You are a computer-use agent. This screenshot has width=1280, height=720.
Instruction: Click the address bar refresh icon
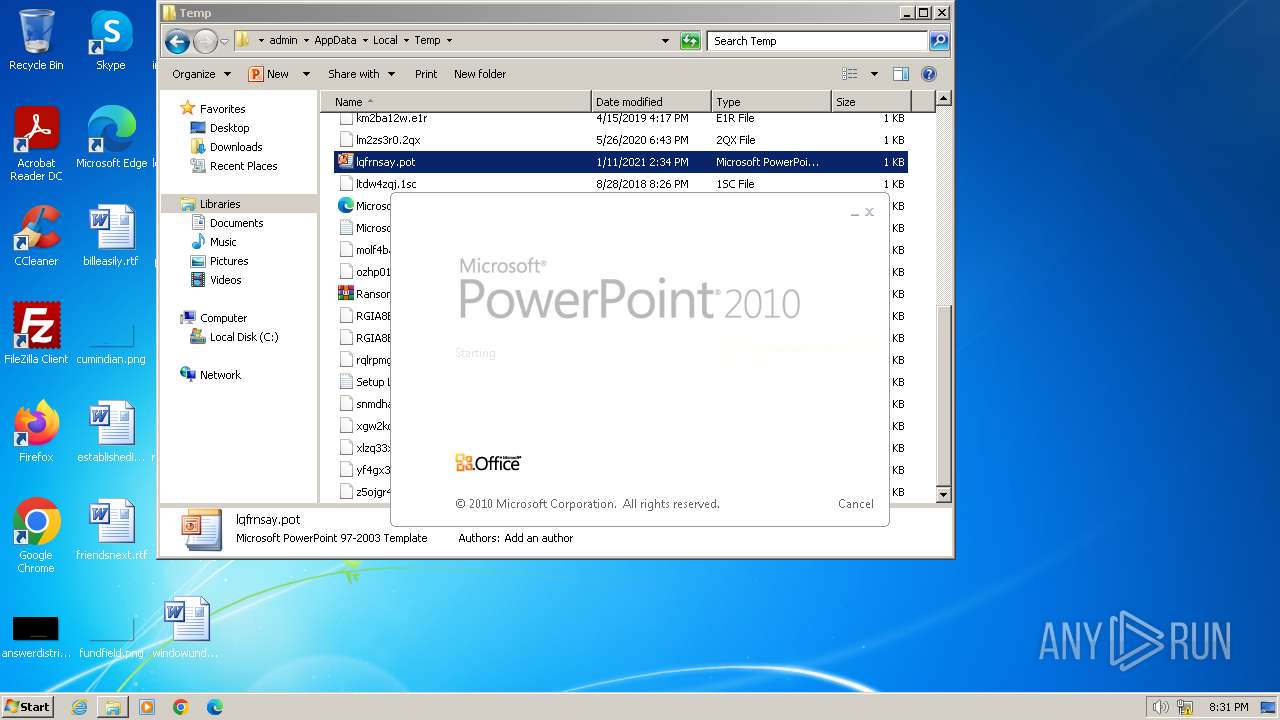coord(690,41)
